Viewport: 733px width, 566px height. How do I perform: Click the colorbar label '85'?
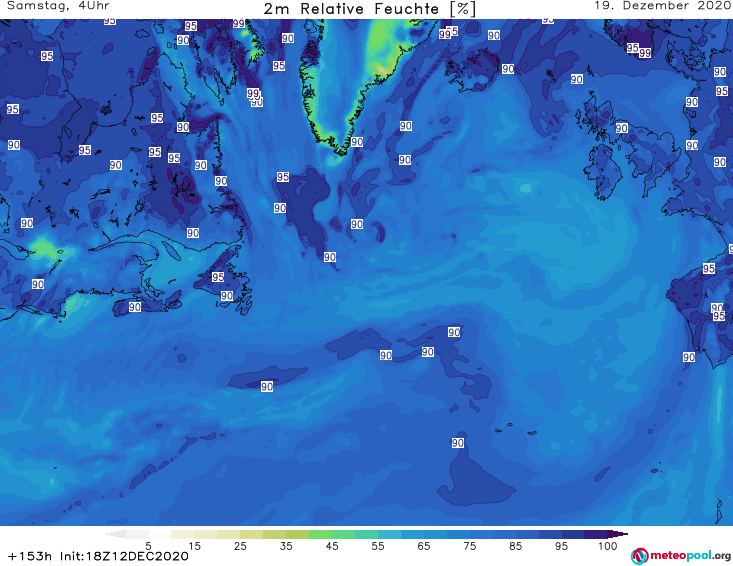coord(516,546)
